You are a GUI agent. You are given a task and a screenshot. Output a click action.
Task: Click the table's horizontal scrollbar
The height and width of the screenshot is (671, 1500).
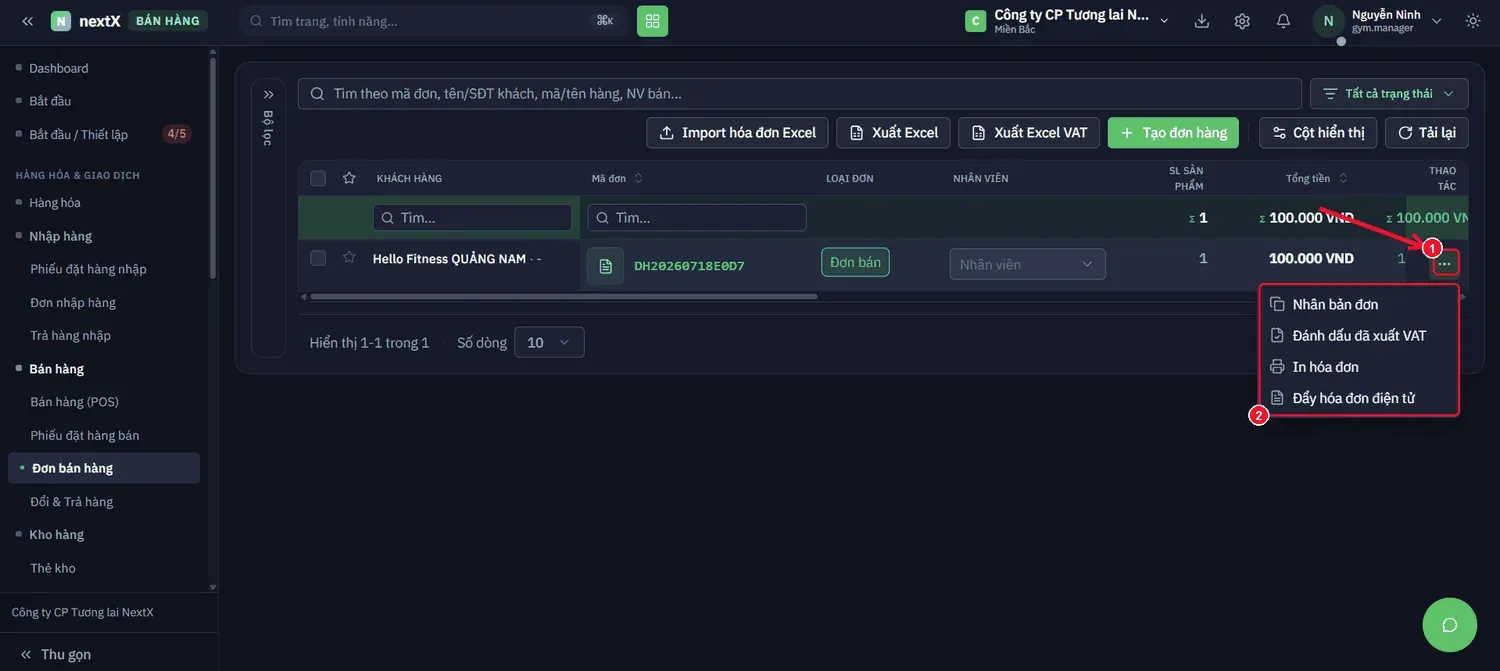pyautogui.click(x=564, y=296)
